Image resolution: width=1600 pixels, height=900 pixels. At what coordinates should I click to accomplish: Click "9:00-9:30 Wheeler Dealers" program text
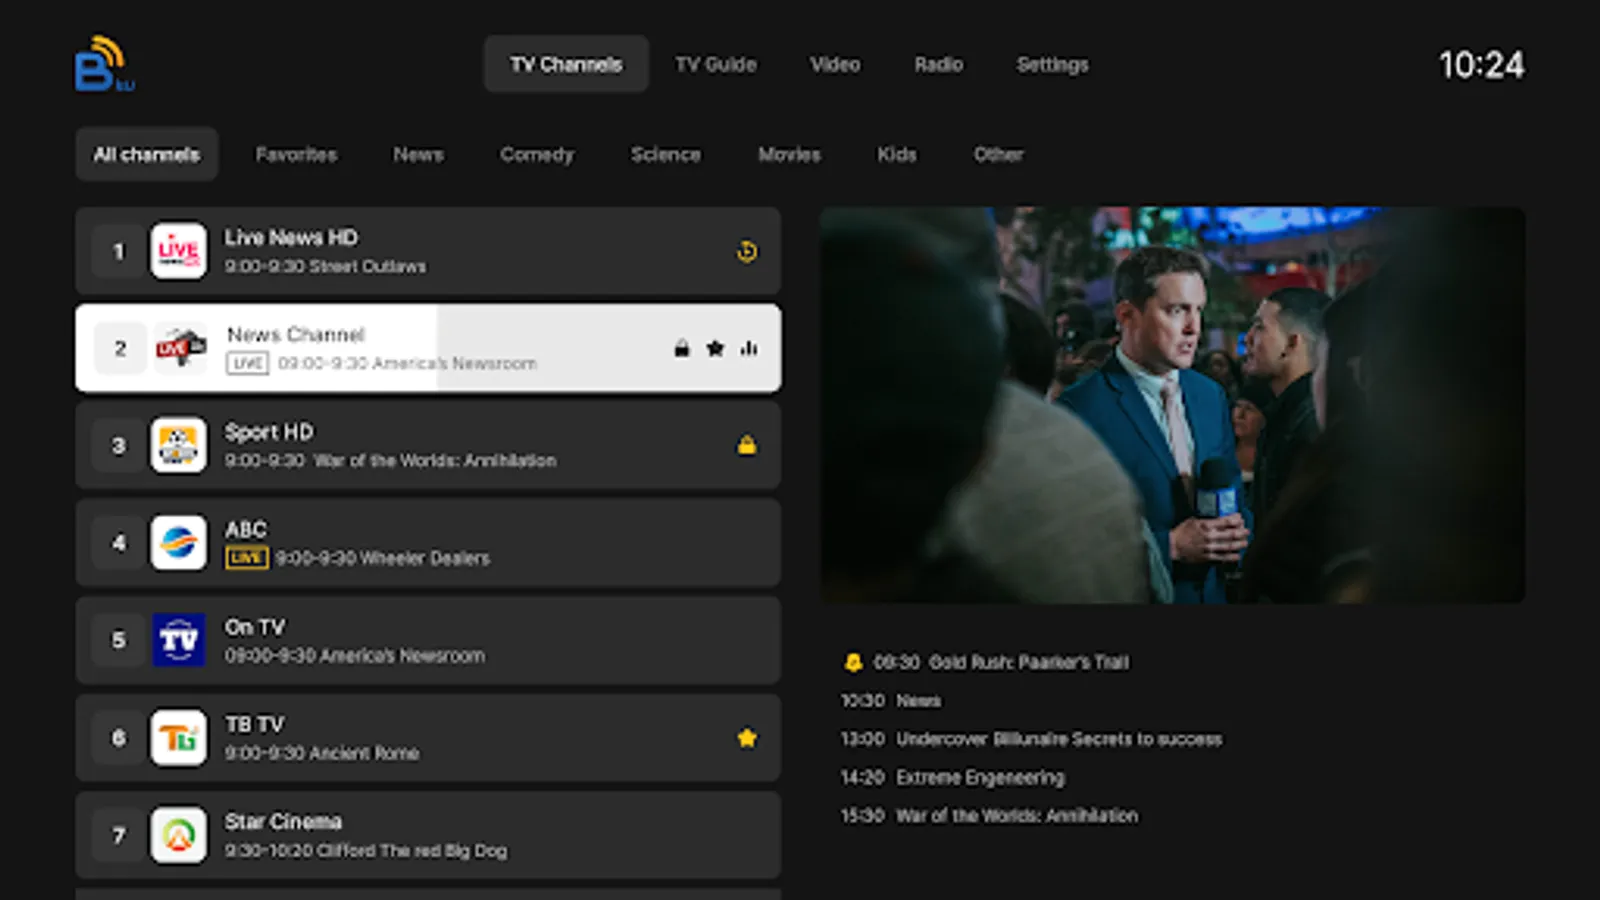pos(383,558)
